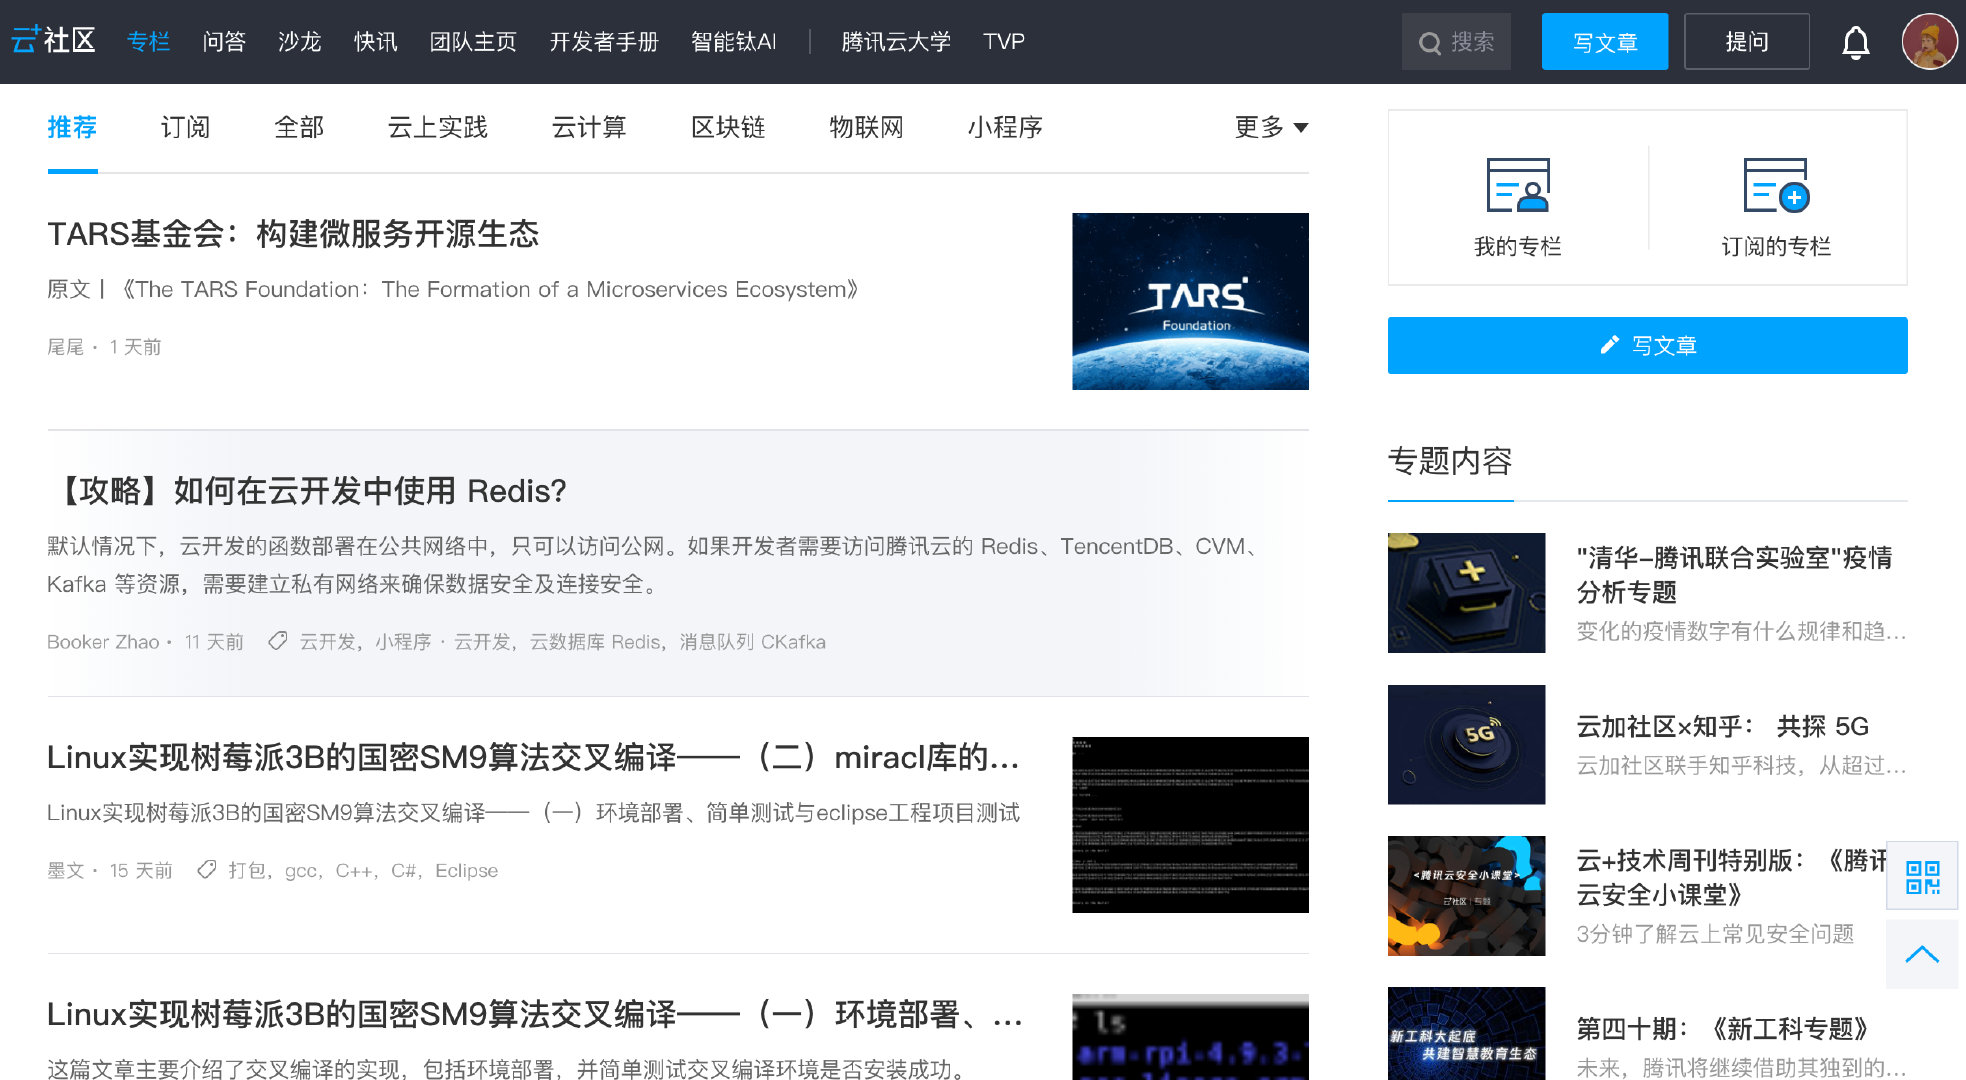
Task: Click author name Booker Zhao
Action: 103,642
